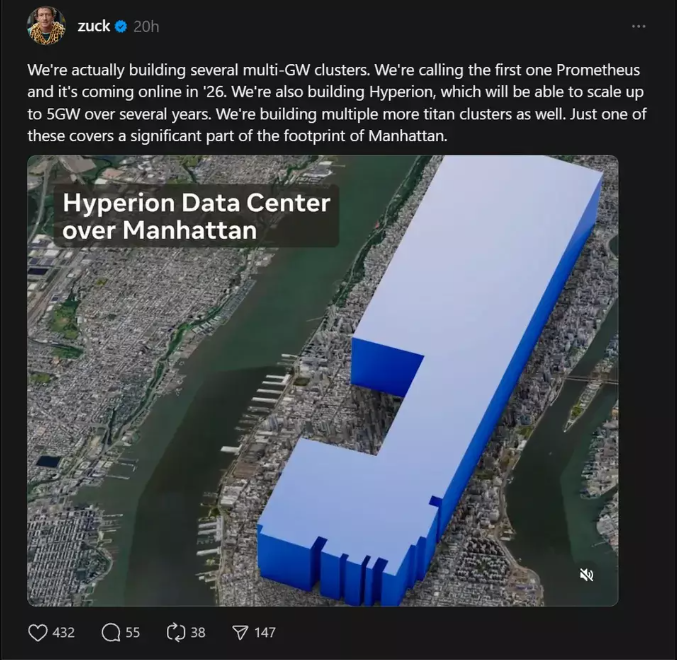Unmute the video with speaker icon
The width and height of the screenshot is (677, 660).
[x=586, y=575]
